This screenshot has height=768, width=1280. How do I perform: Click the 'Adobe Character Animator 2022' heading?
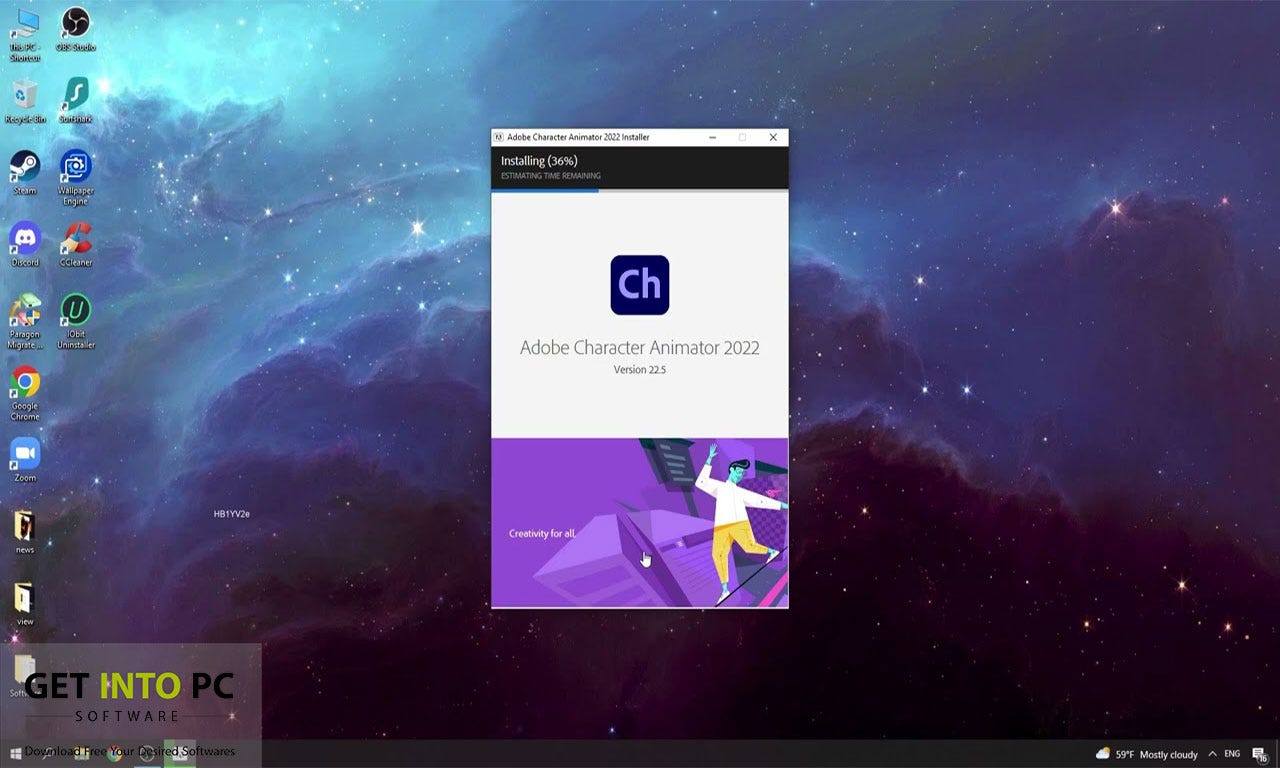point(640,348)
